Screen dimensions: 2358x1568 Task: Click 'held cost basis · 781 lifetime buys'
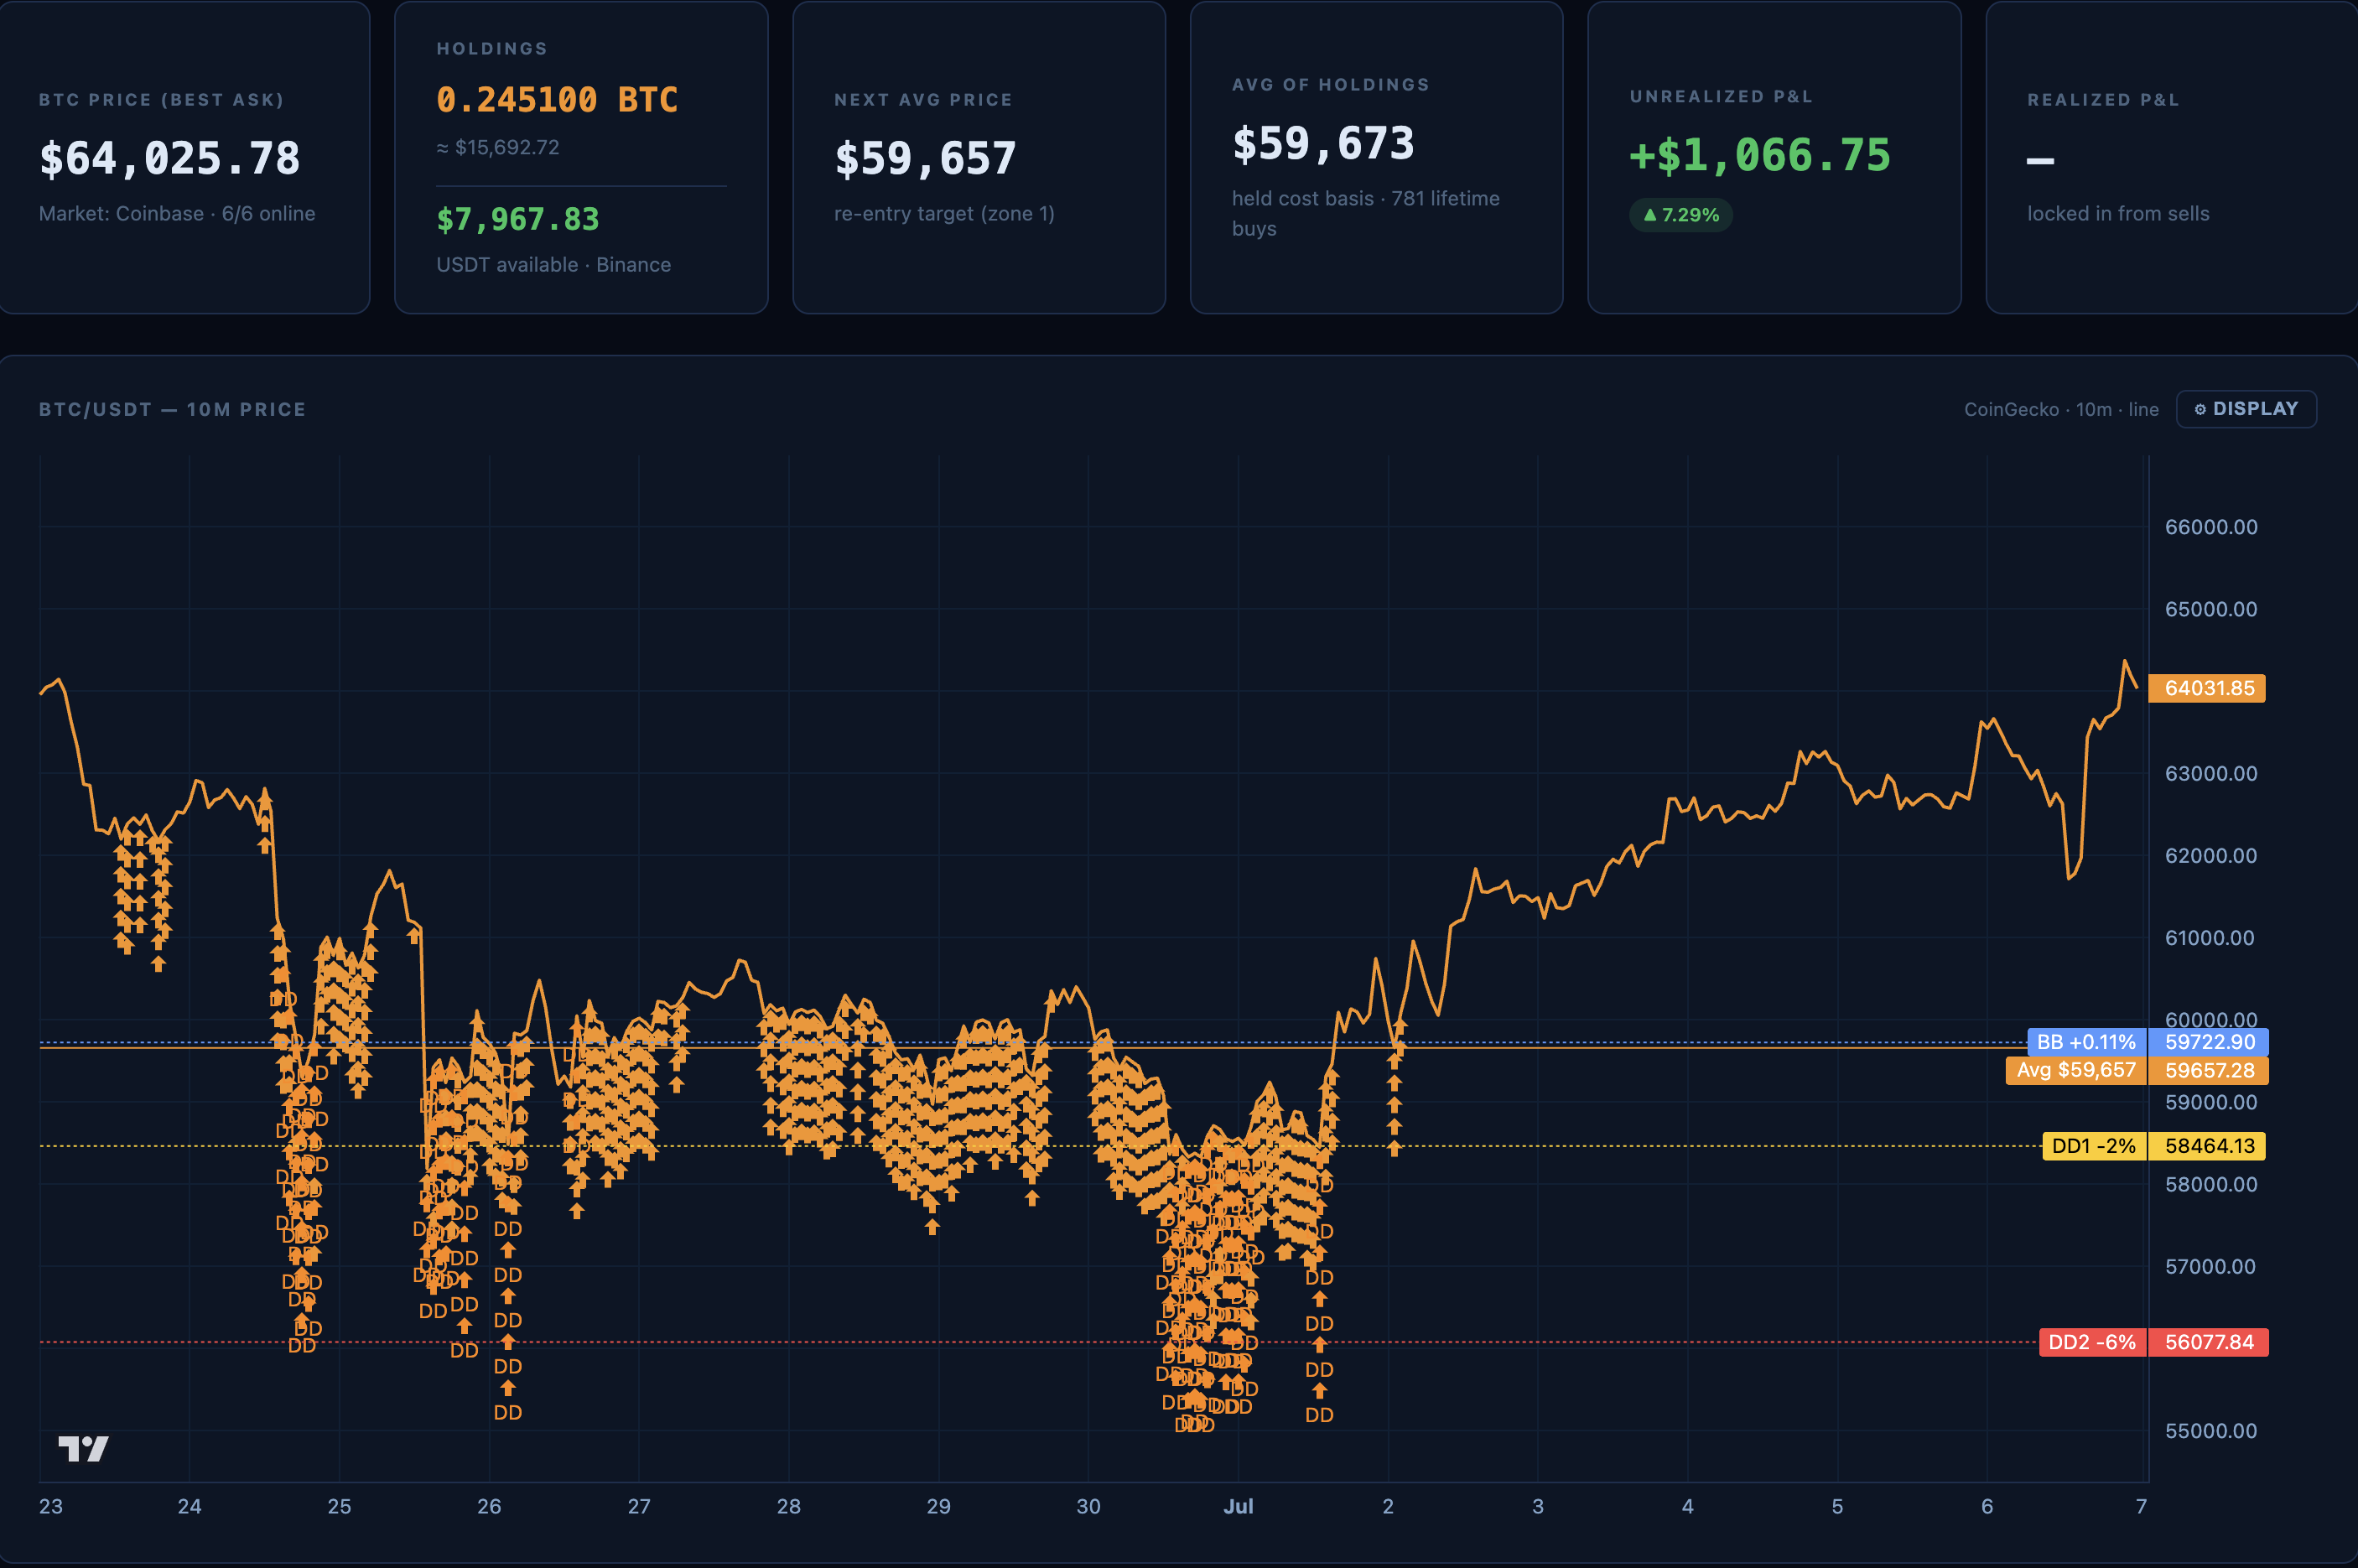click(1365, 213)
